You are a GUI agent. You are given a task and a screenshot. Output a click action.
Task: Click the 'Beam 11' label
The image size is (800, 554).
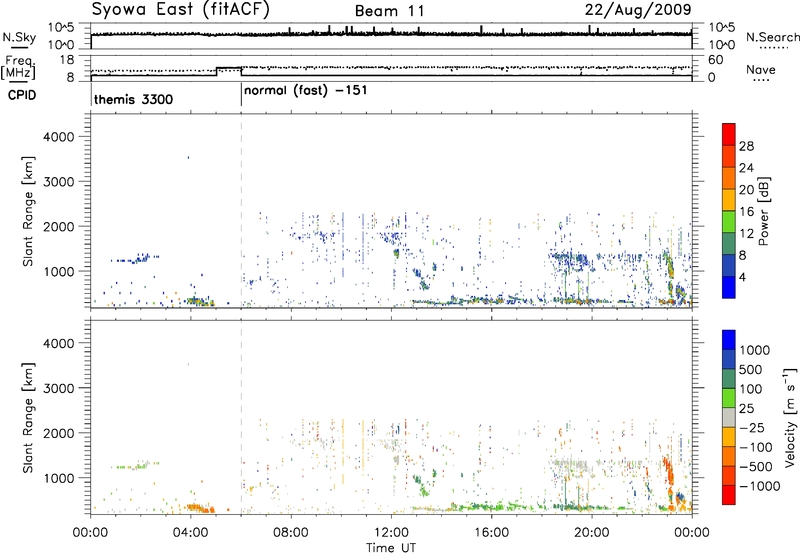[389, 11]
